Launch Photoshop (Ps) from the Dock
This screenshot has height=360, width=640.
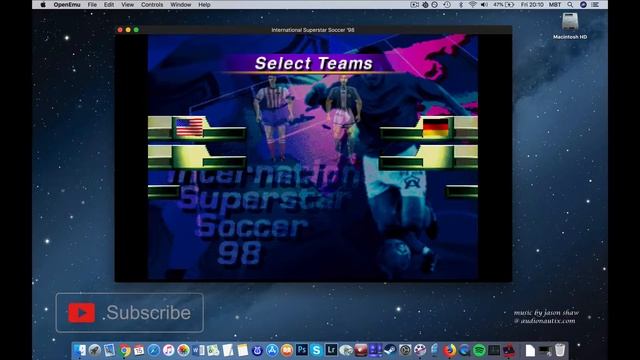[x=302, y=350]
